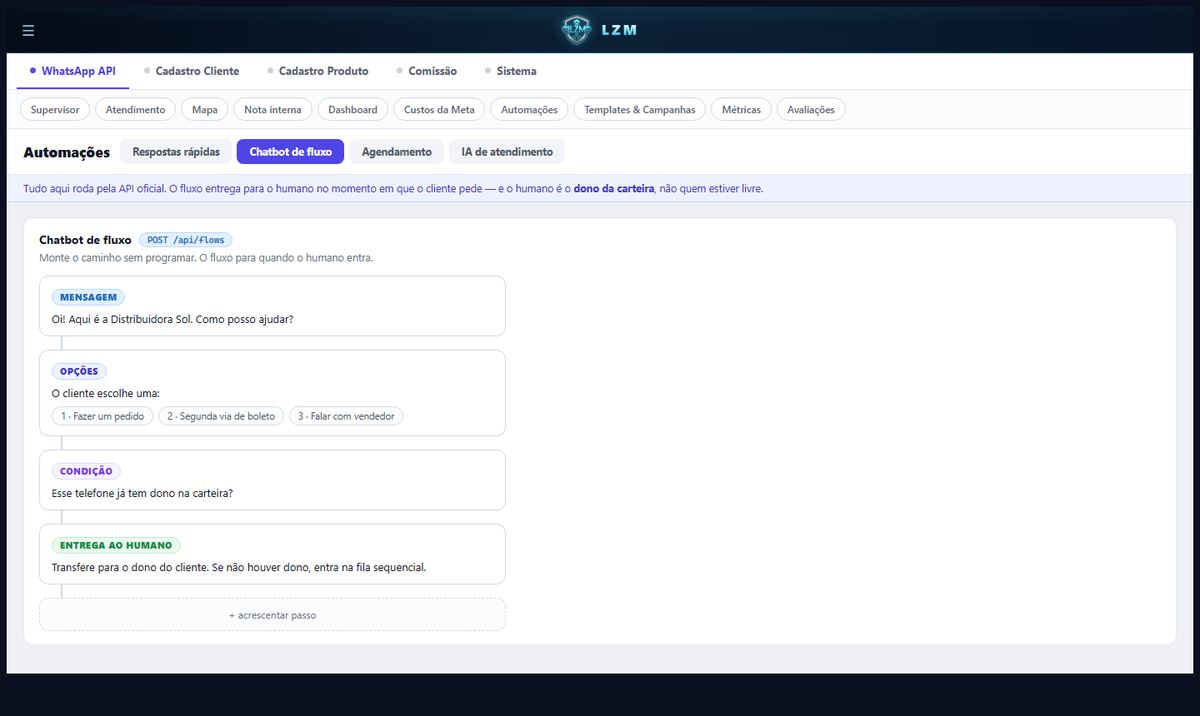Select the Nota interna pill
Image resolution: width=1200 pixels, height=716 pixels.
click(273, 109)
